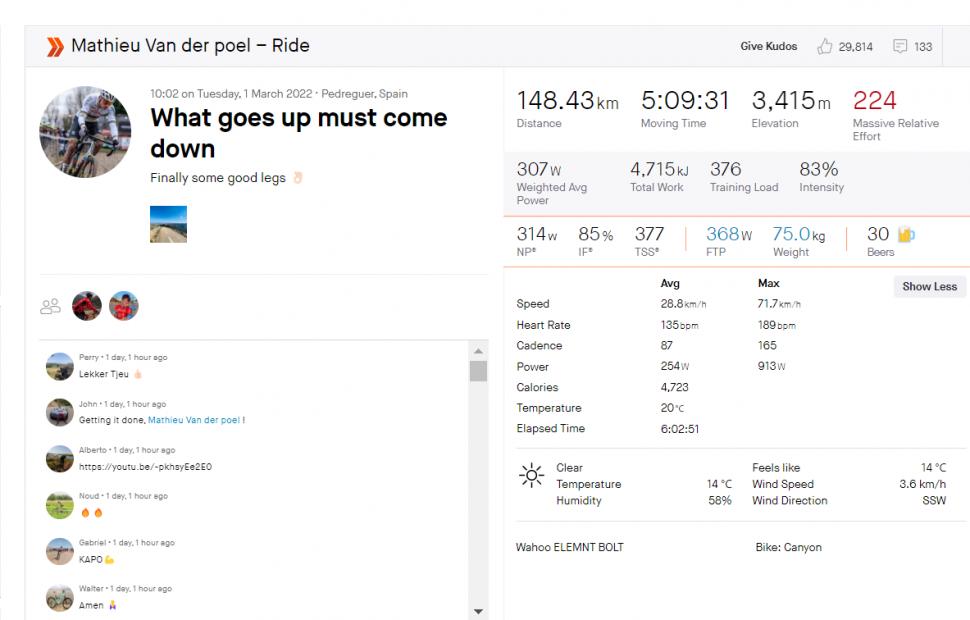Open Gabriel's commenter avatar
970x620 pixels.
pos(59,551)
